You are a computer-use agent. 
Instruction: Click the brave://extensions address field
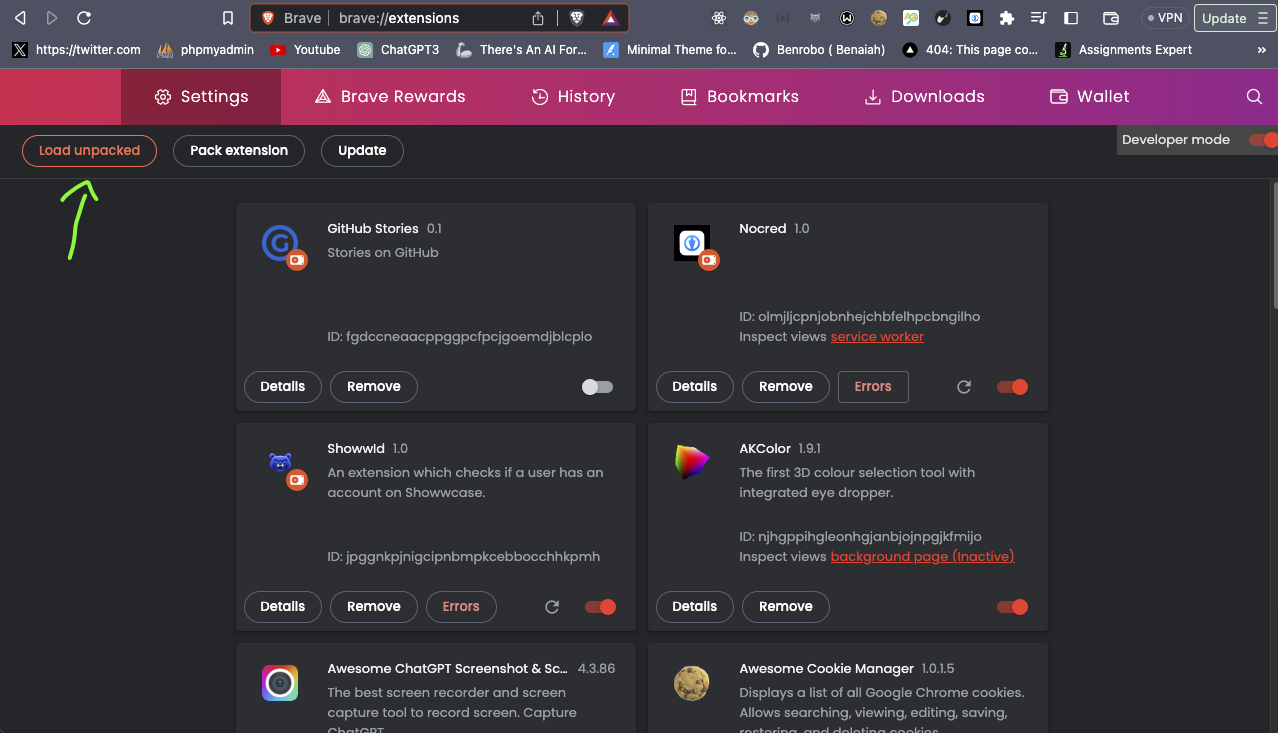point(398,18)
